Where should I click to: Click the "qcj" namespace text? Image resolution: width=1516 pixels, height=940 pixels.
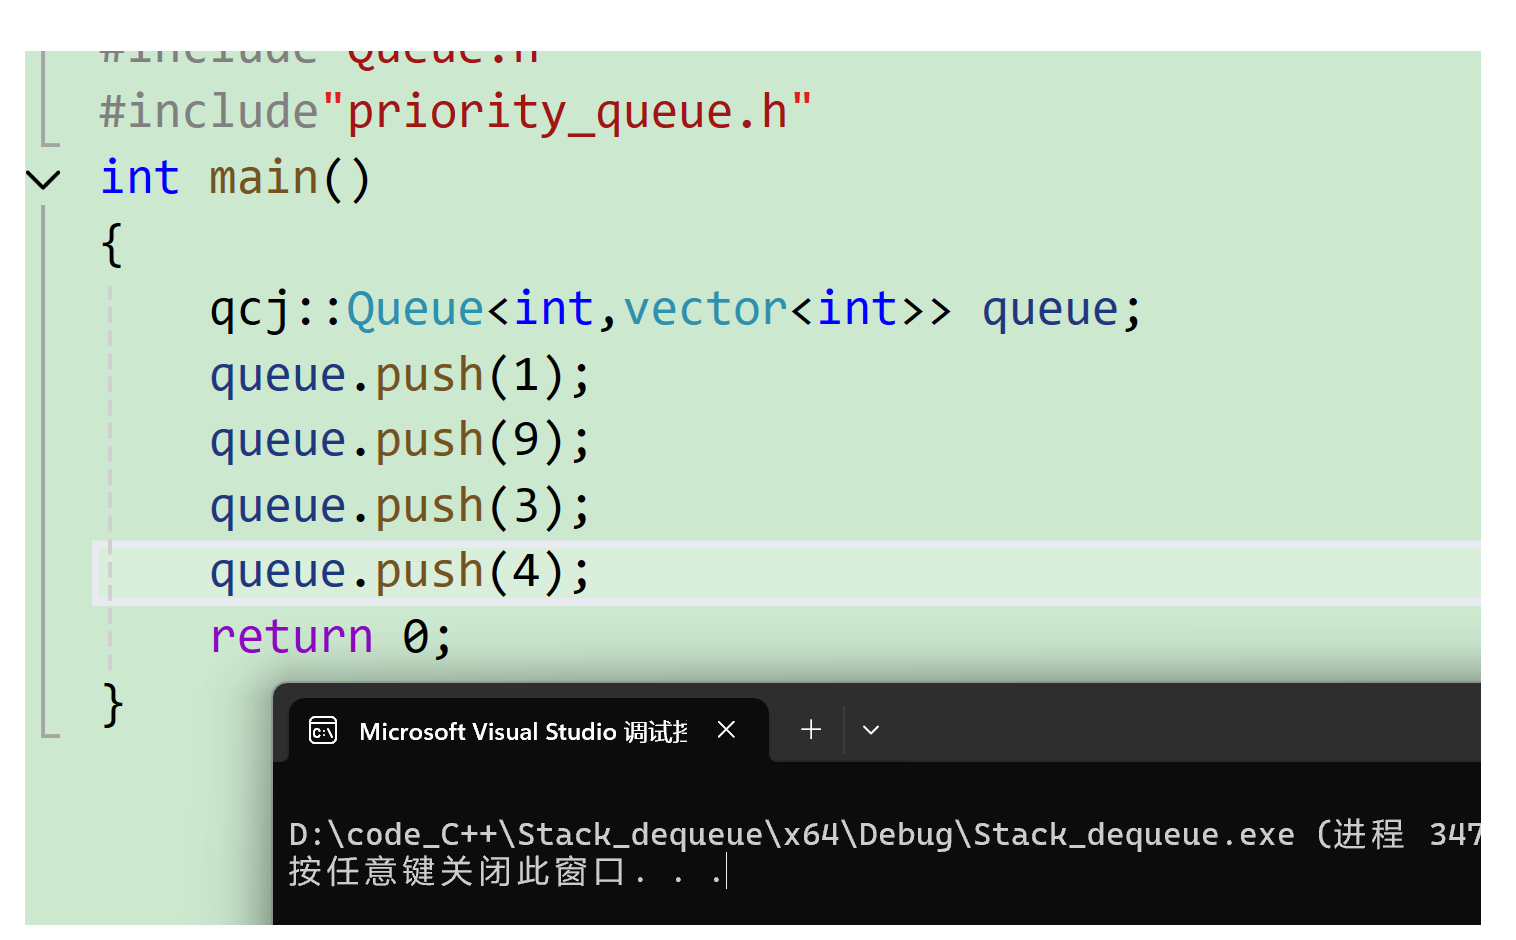pyautogui.click(x=250, y=311)
